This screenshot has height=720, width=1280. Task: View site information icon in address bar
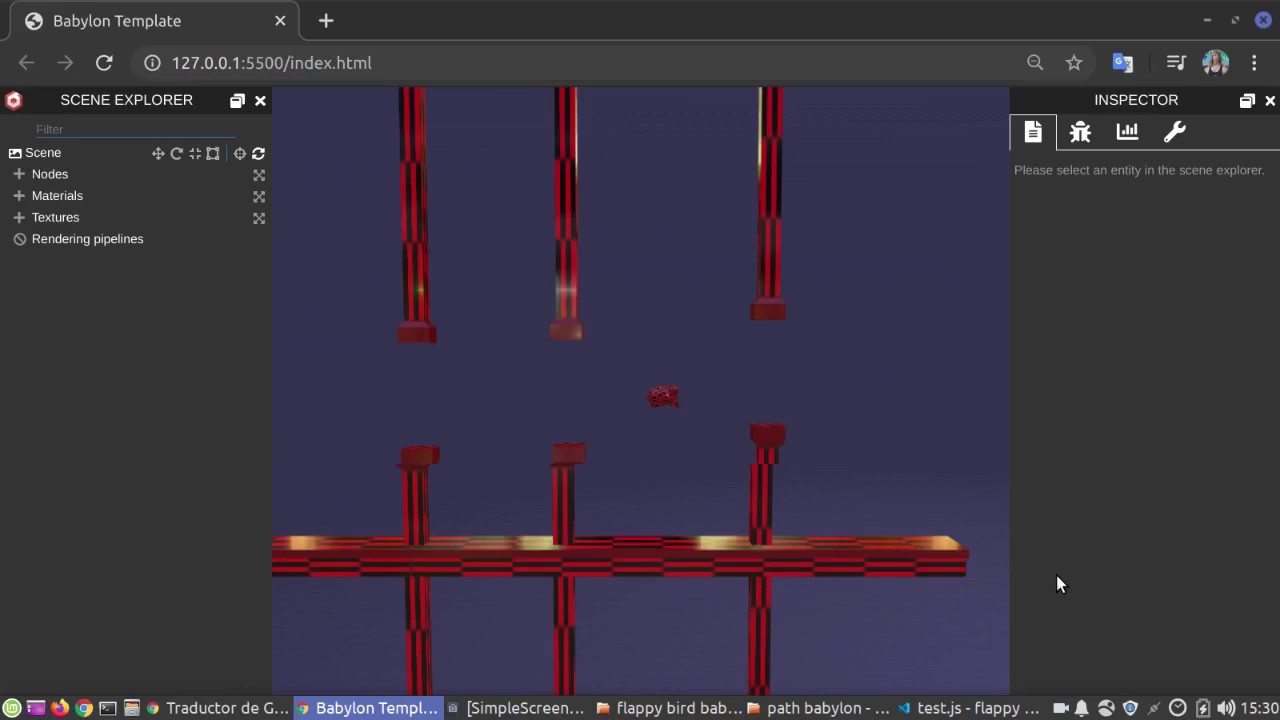pos(152,63)
